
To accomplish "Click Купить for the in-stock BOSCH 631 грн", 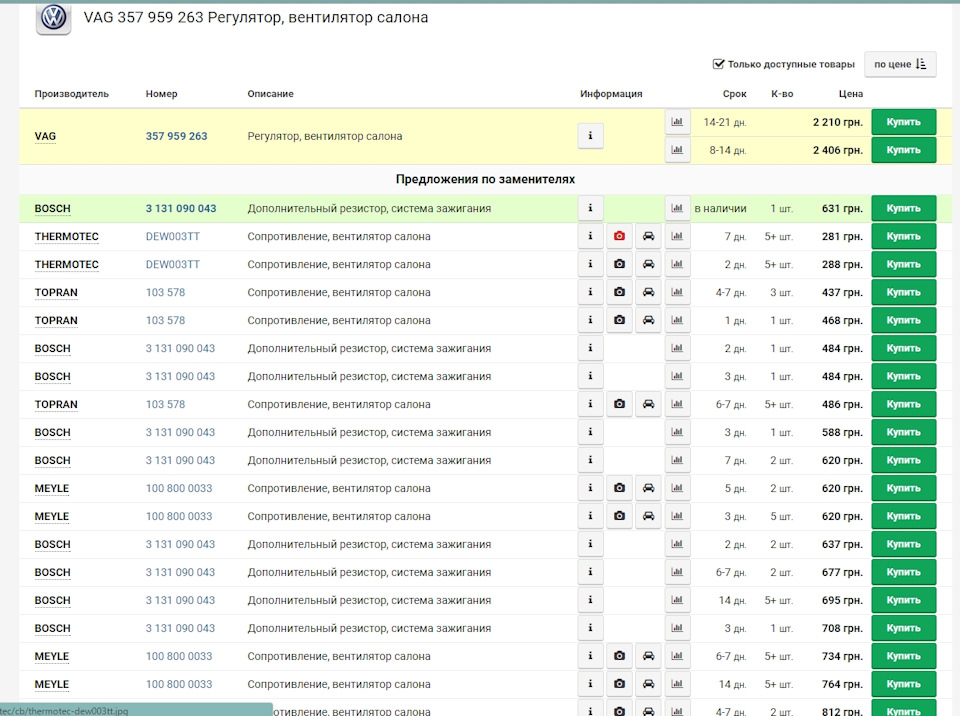I will tap(904, 208).
